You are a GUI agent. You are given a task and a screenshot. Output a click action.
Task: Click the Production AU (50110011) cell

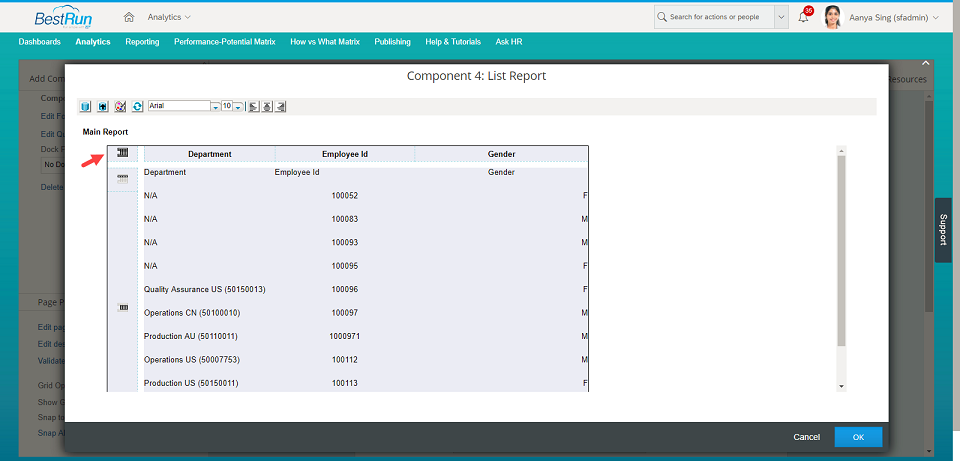(190, 336)
